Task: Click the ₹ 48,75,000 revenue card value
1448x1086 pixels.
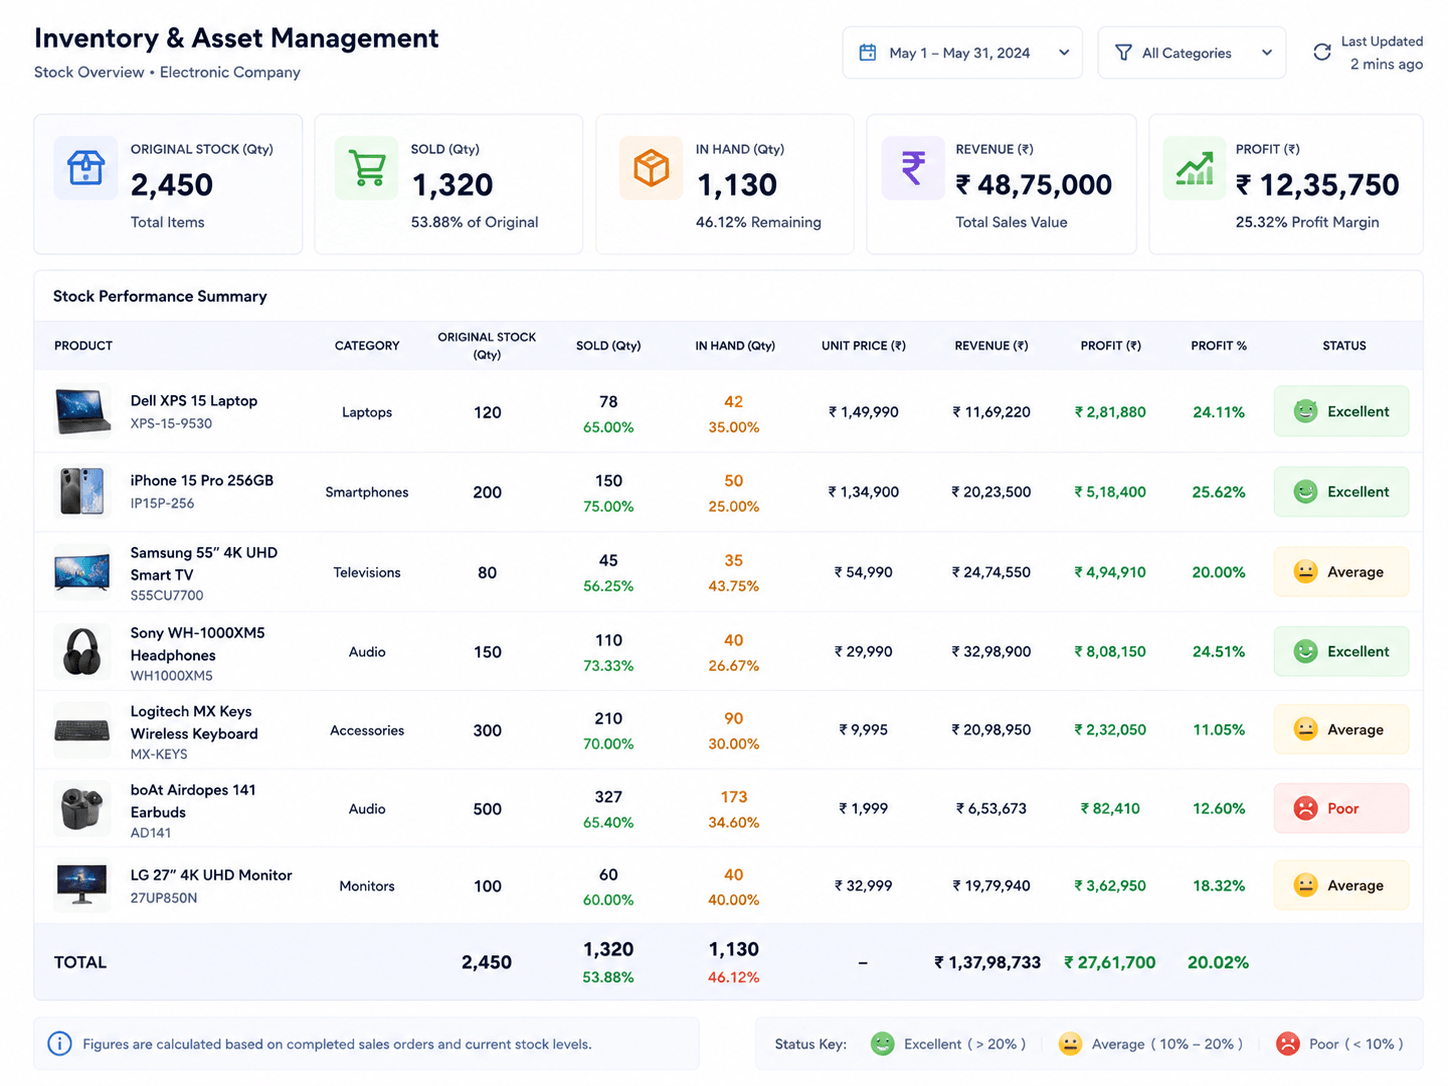Action: pos(1034,185)
